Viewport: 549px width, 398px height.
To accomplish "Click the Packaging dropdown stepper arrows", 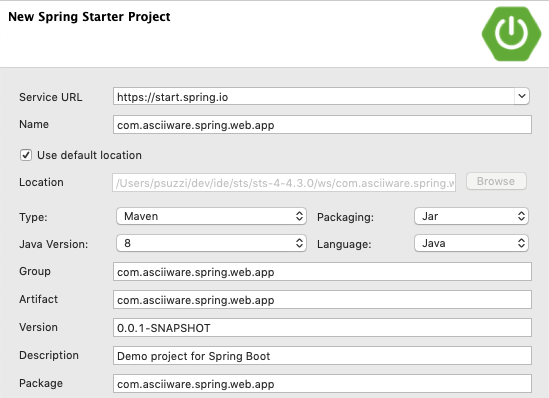I will click(x=521, y=216).
